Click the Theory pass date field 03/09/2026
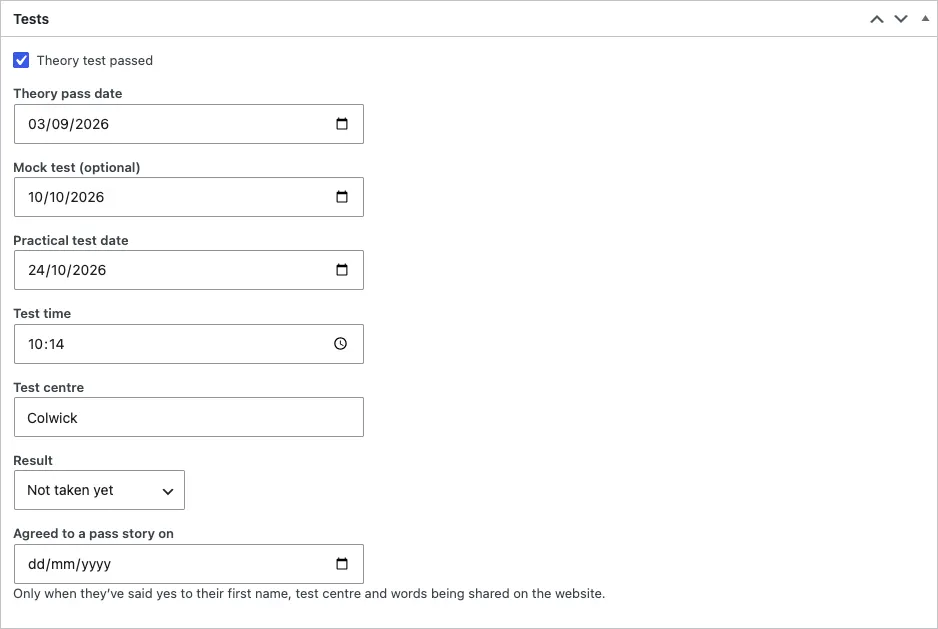Screen dimensions: 938x629 189,124
